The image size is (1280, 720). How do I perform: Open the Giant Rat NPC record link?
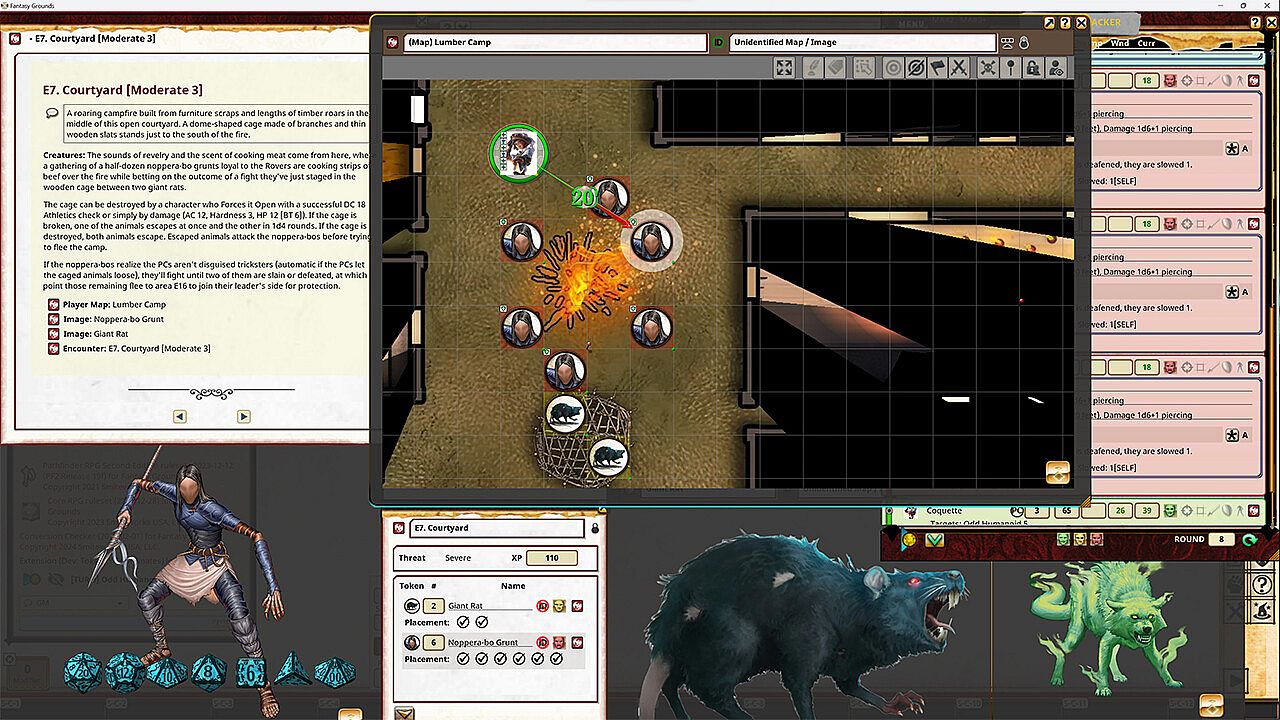[577, 606]
